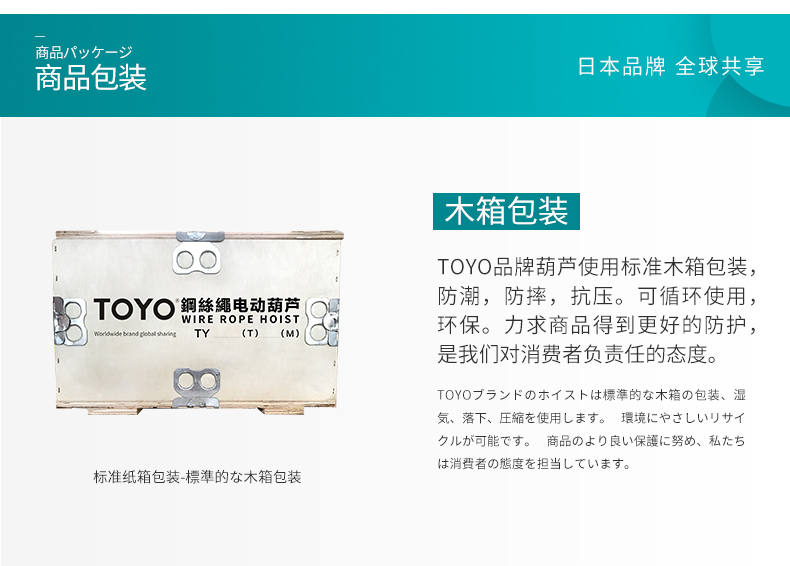790x566 pixels.
Task: Click the top metal clasp on crate
Action: point(197,254)
